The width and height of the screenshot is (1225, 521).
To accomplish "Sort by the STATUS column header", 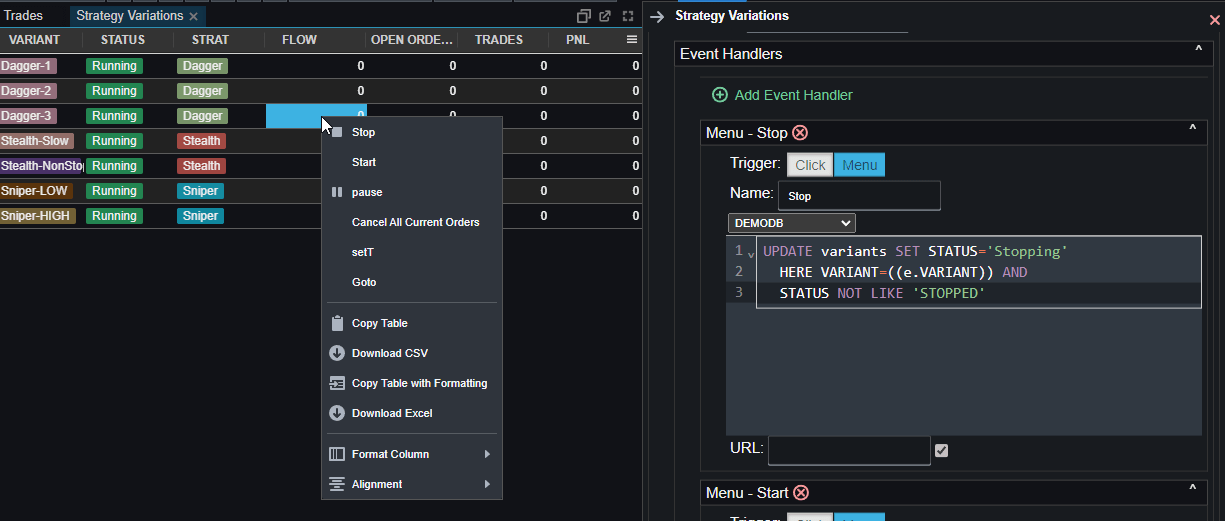I will click(123, 40).
